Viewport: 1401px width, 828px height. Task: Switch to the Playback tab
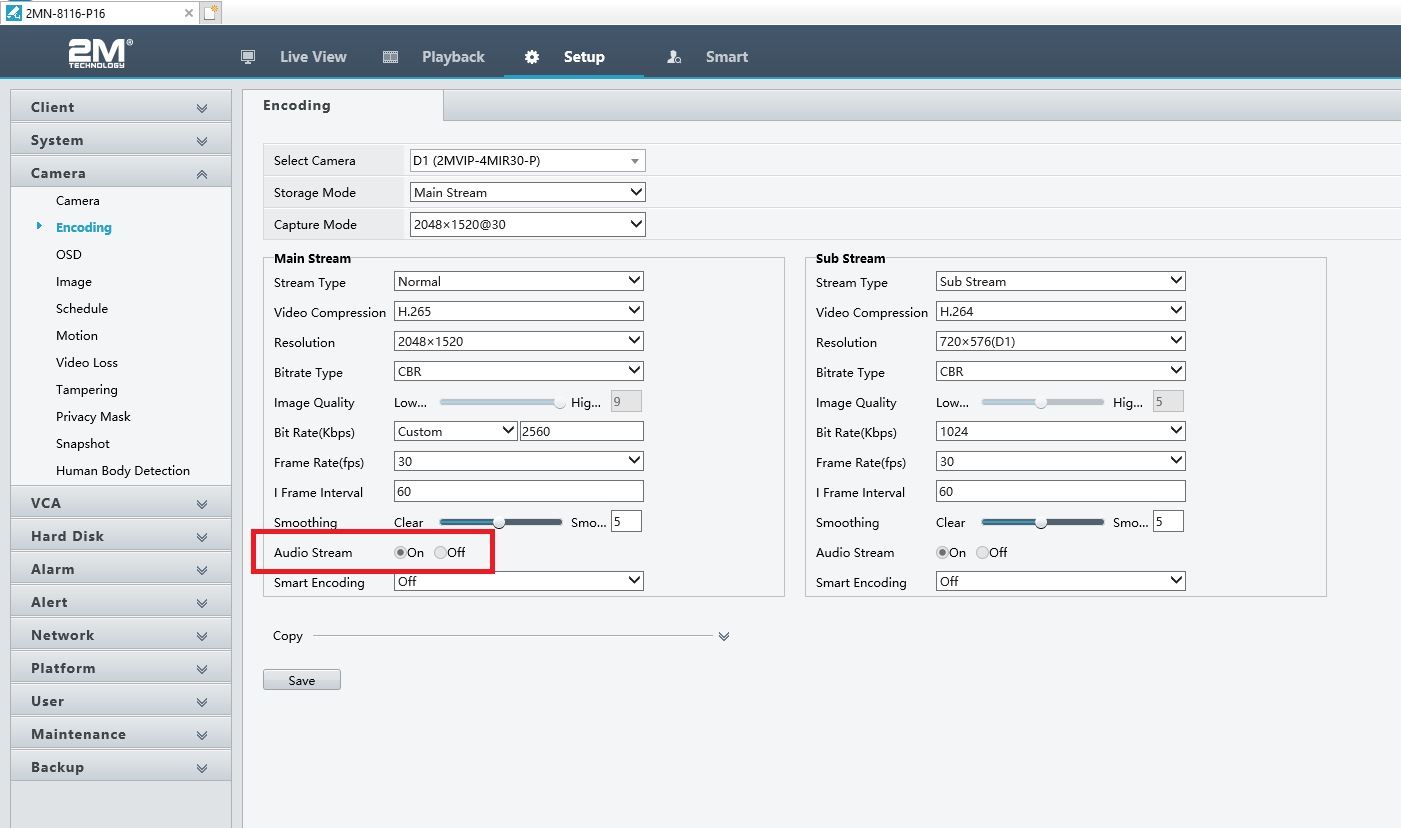point(452,57)
